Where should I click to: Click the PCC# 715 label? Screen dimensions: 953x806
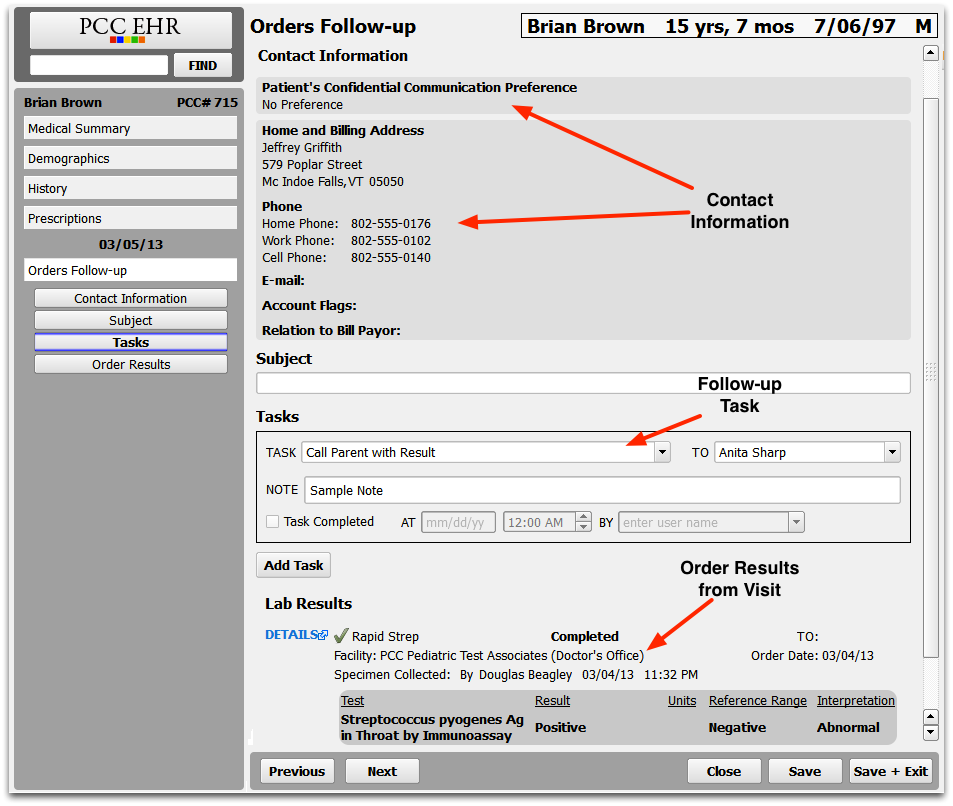pos(207,102)
